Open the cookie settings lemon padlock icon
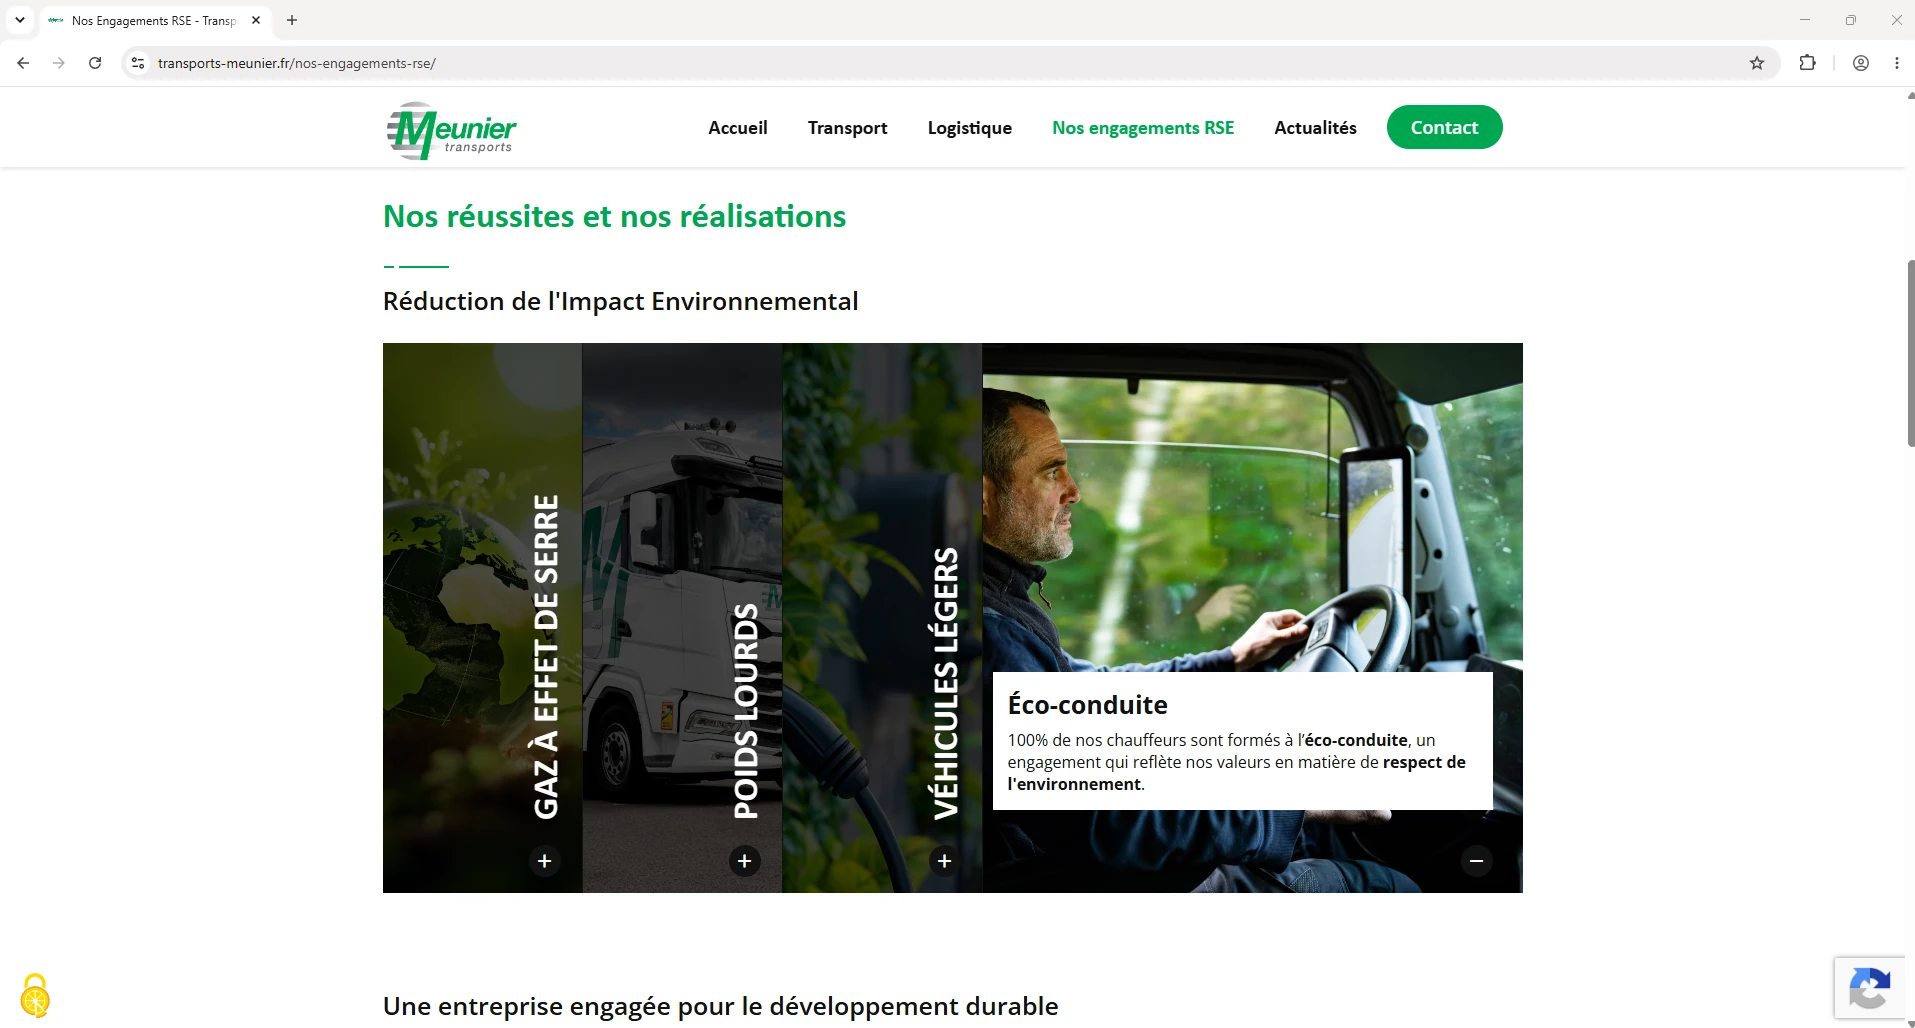The width and height of the screenshot is (1915, 1028). point(35,995)
